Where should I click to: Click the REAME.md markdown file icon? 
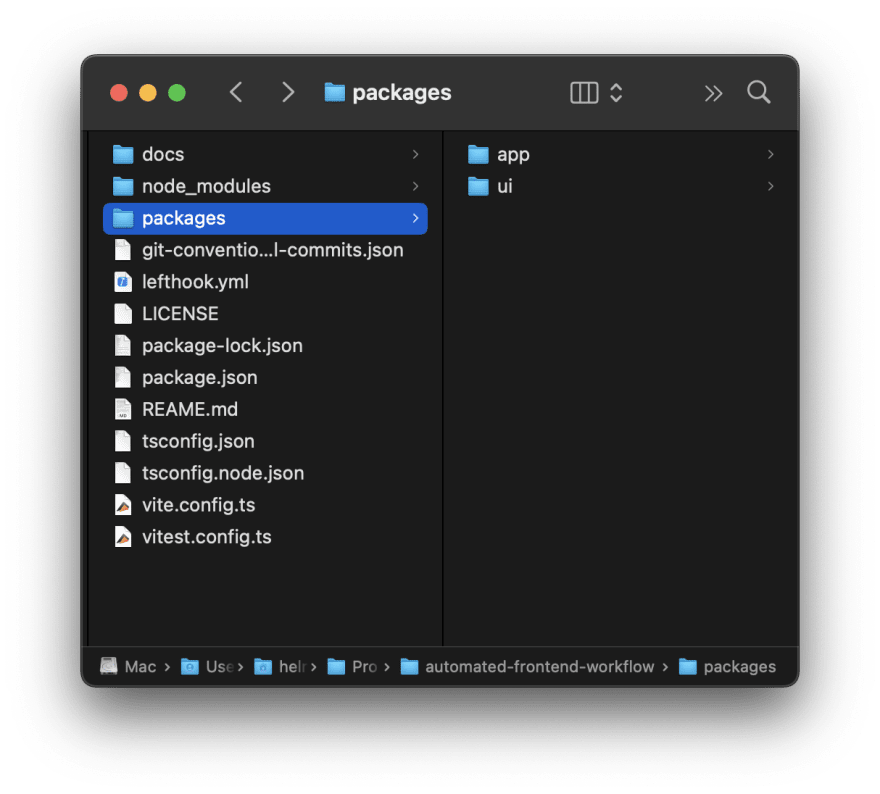[123, 410]
